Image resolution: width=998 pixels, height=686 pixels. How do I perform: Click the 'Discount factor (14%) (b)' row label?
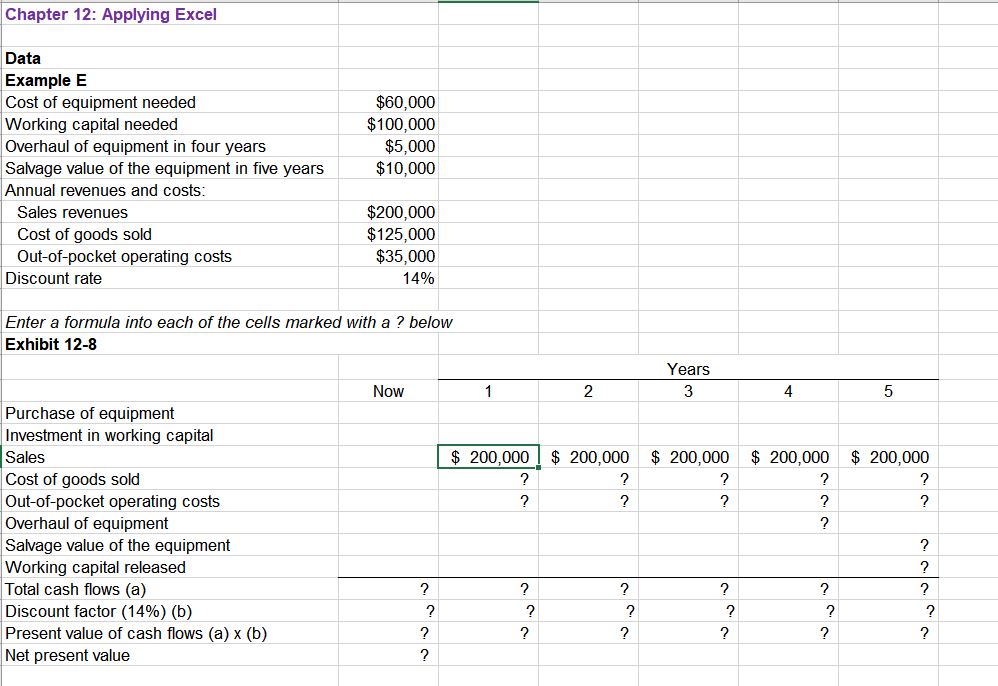(x=99, y=612)
